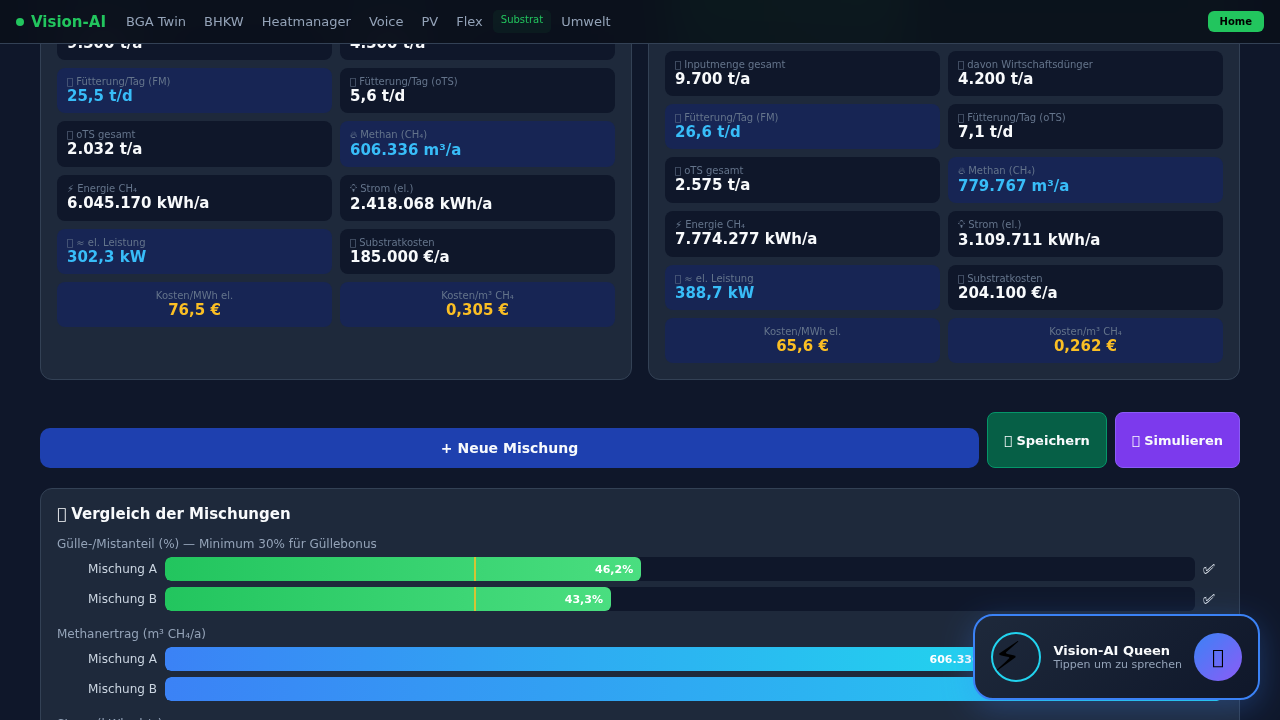
Task: Open the BGA Twin page
Action: (x=156, y=22)
